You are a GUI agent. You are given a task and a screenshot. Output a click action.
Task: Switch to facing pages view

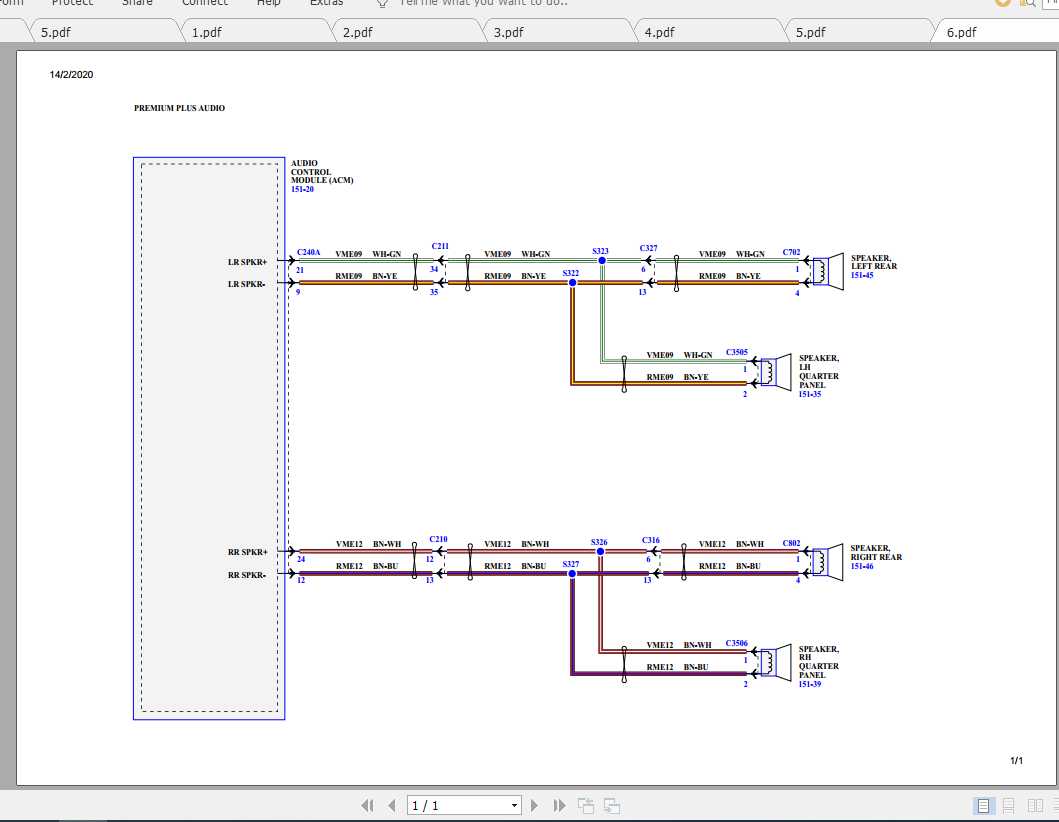coord(1033,805)
